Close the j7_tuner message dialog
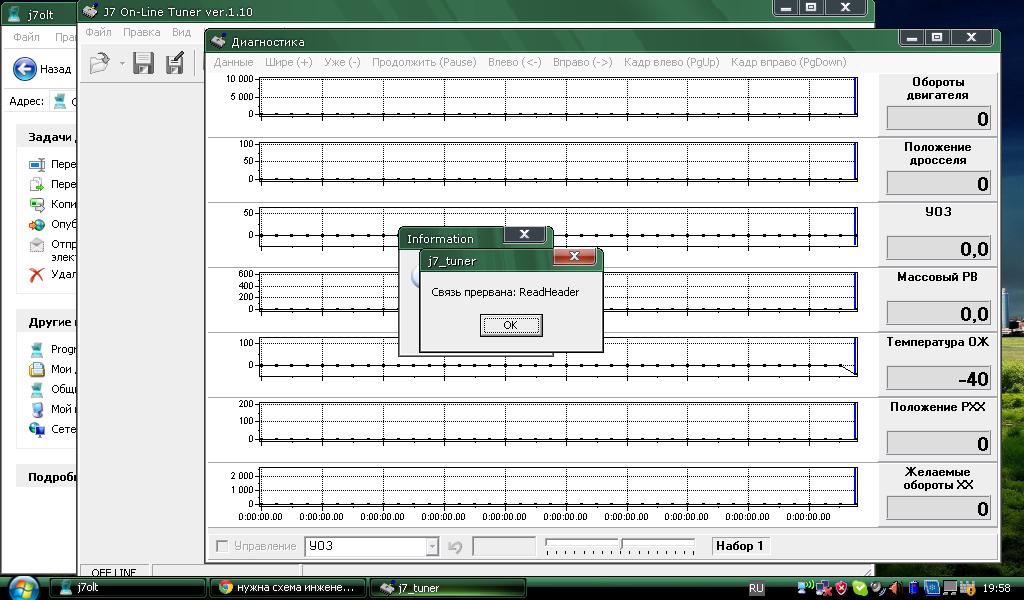1024x600 pixels. [x=574, y=257]
